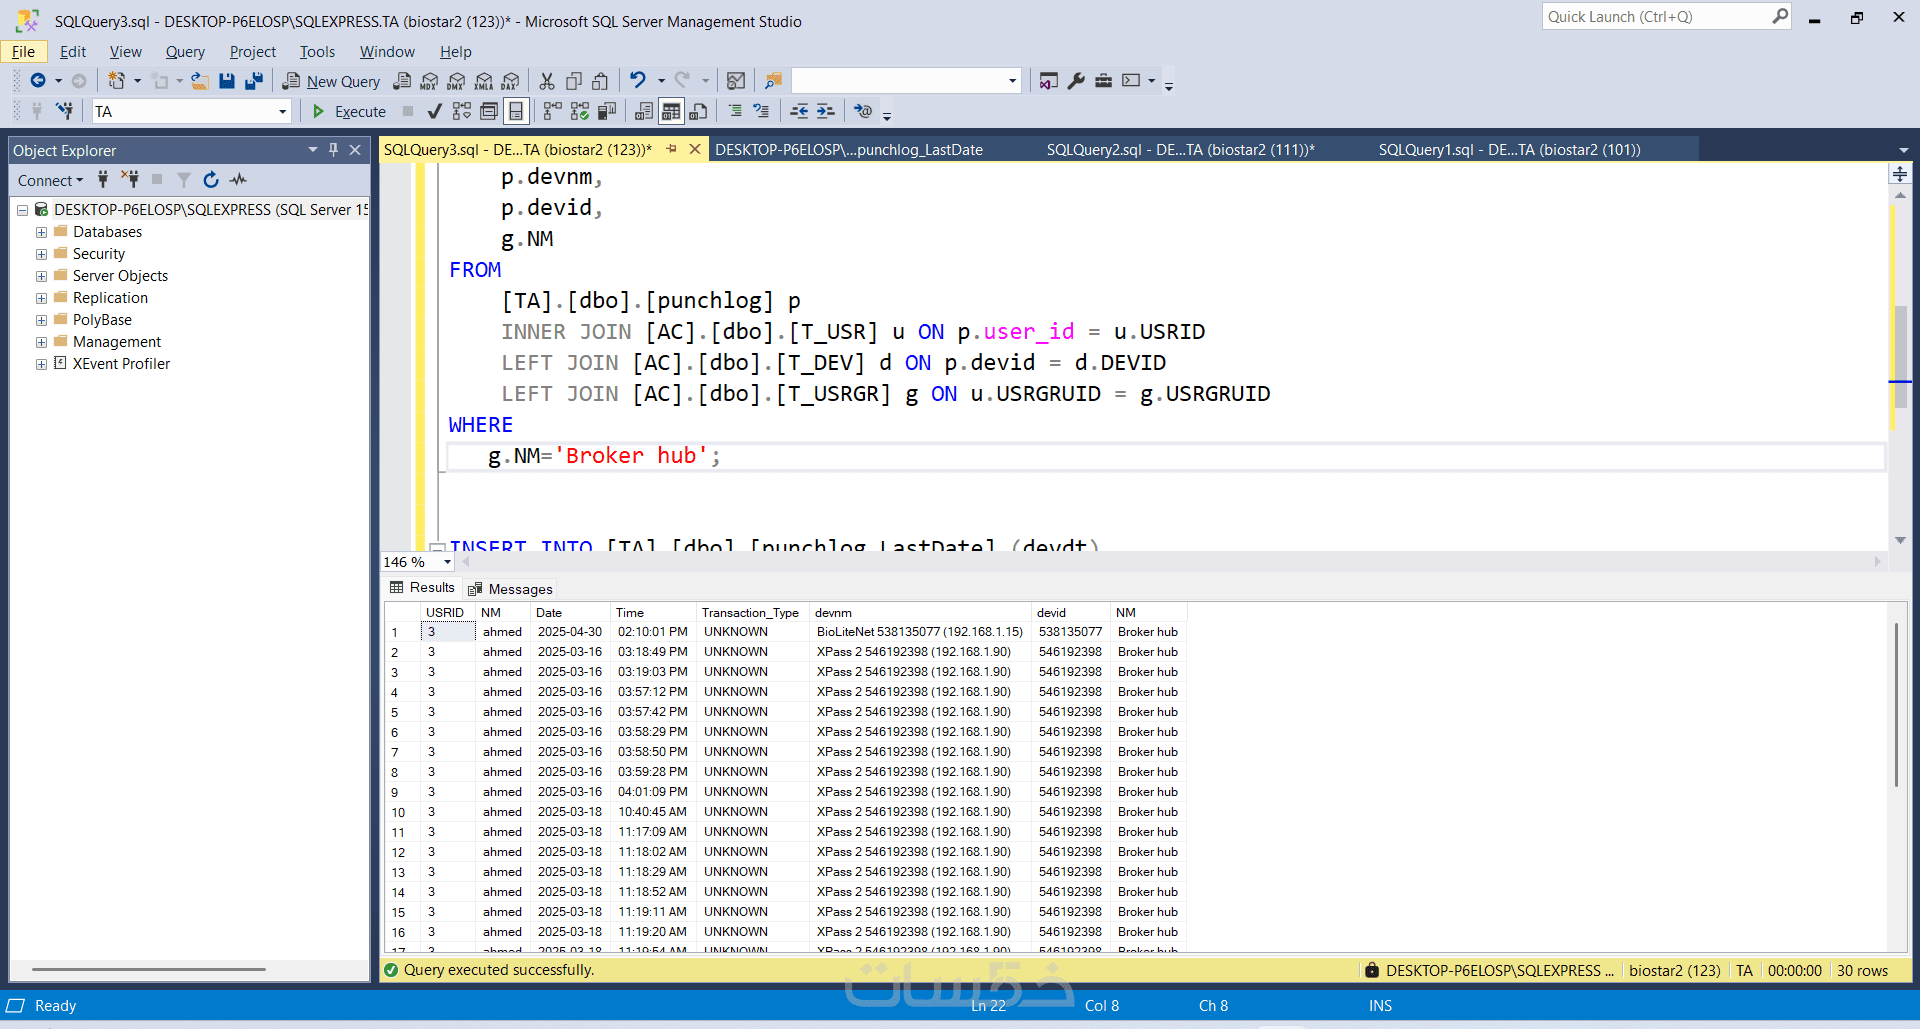Click the Disconnect plug icon in Object Explorer

coord(130,180)
